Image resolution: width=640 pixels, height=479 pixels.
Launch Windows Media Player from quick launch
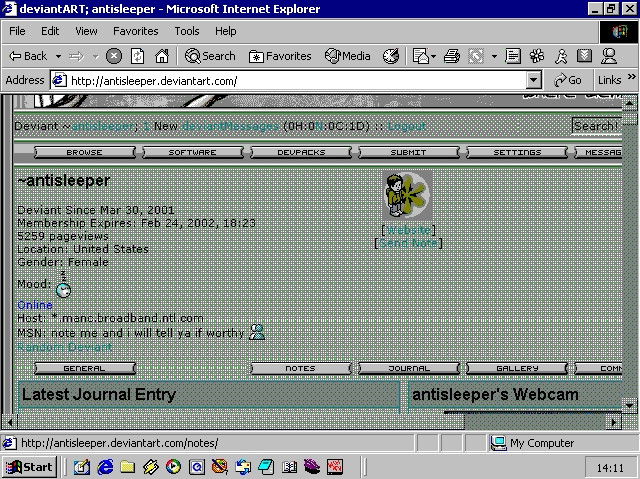point(173,467)
